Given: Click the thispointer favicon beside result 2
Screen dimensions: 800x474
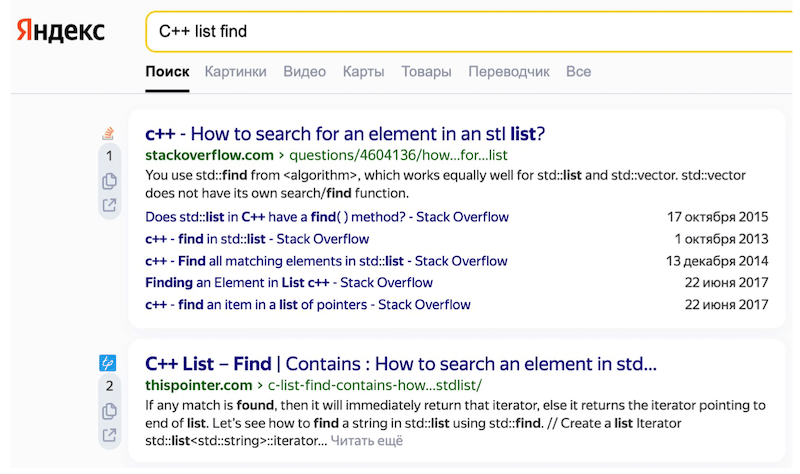Looking at the screenshot, I should [x=108, y=363].
